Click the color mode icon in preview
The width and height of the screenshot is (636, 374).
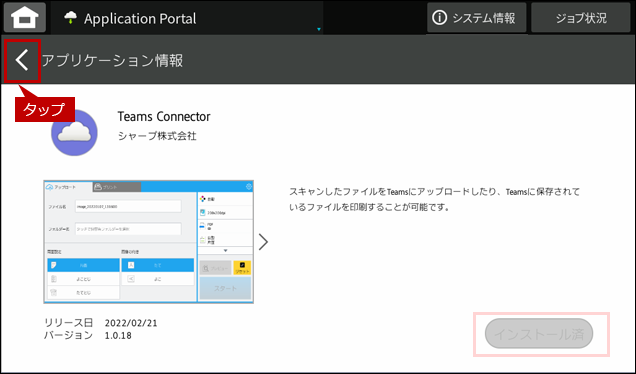point(203,199)
